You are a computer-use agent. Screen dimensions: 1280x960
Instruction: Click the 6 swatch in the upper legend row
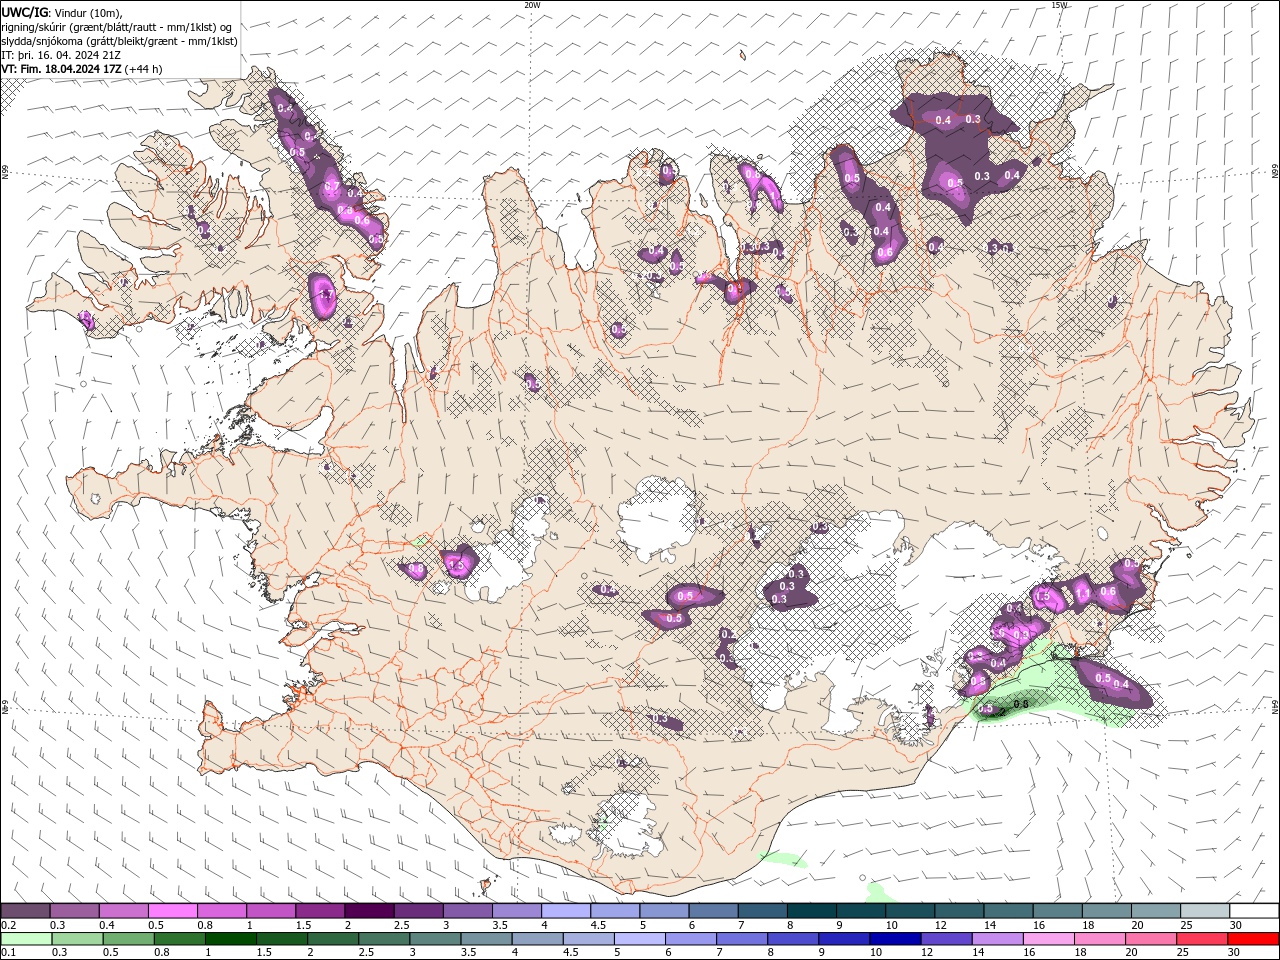click(x=713, y=911)
